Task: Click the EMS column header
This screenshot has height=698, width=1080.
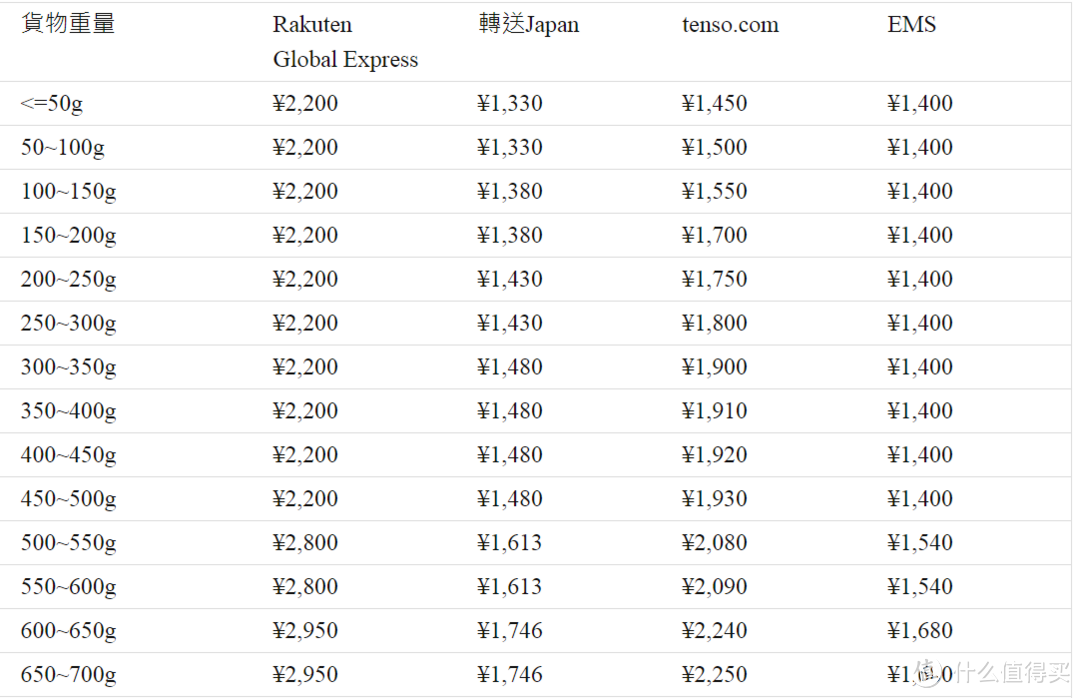Action: [x=911, y=24]
